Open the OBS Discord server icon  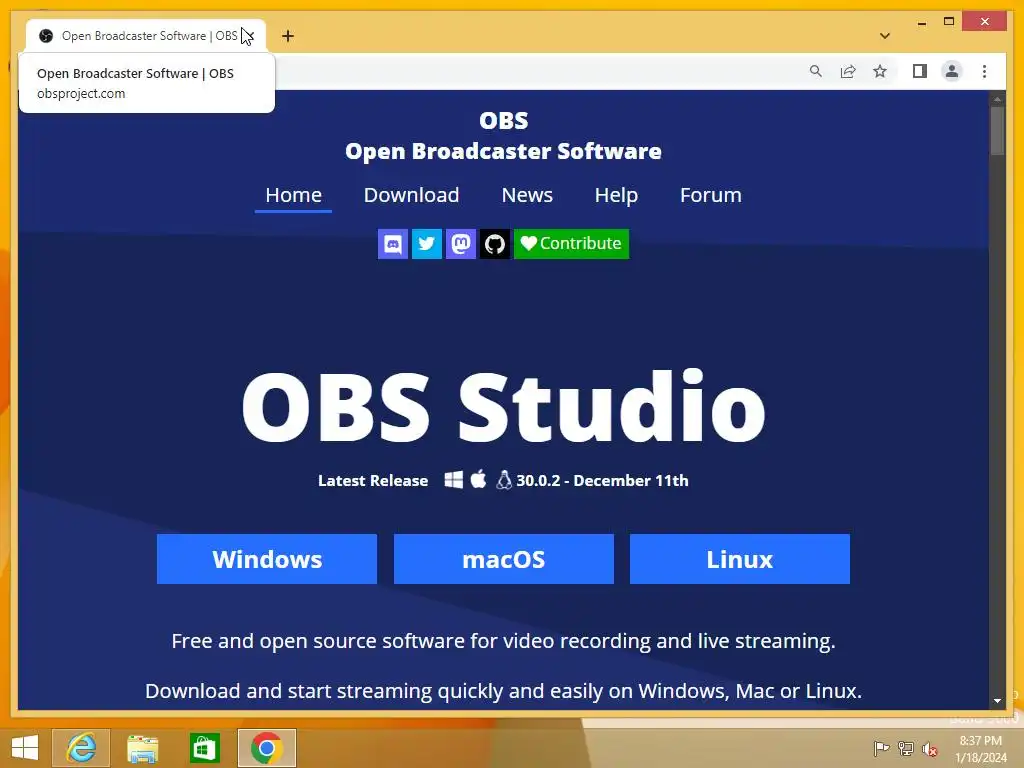(x=392, y=244)
